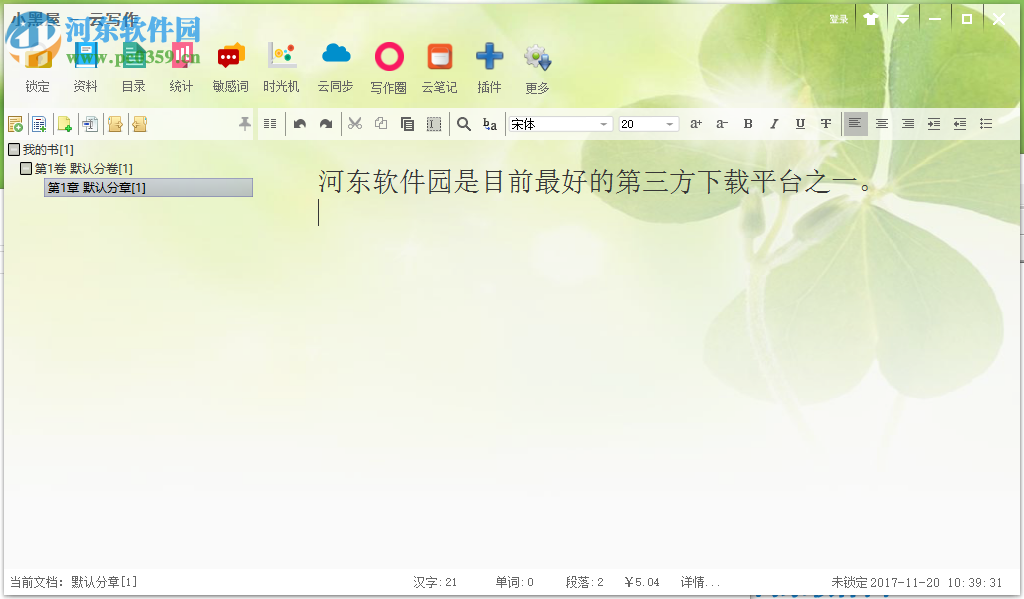Click the 登录 login link

pyautogui.click(x=838, y=17)
